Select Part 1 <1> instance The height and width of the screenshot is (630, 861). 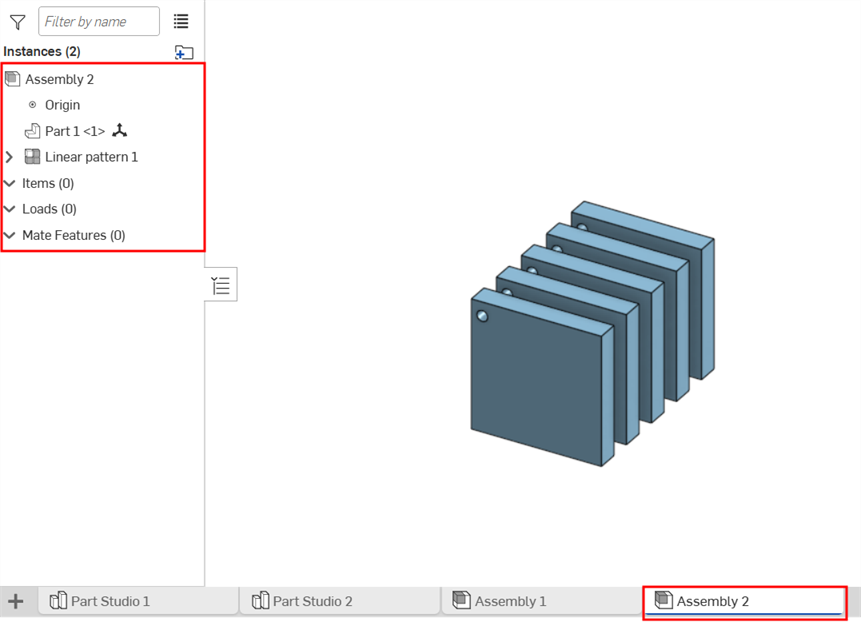75,131
